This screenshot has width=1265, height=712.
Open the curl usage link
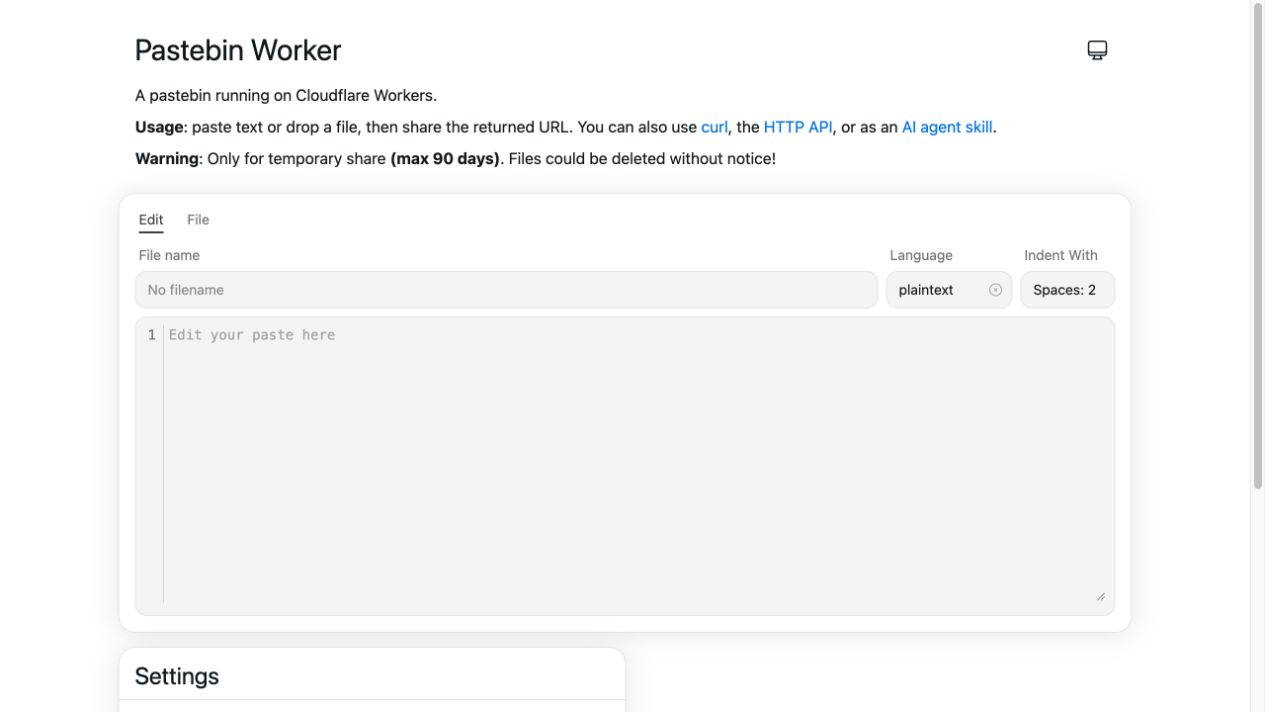[714, 127]
